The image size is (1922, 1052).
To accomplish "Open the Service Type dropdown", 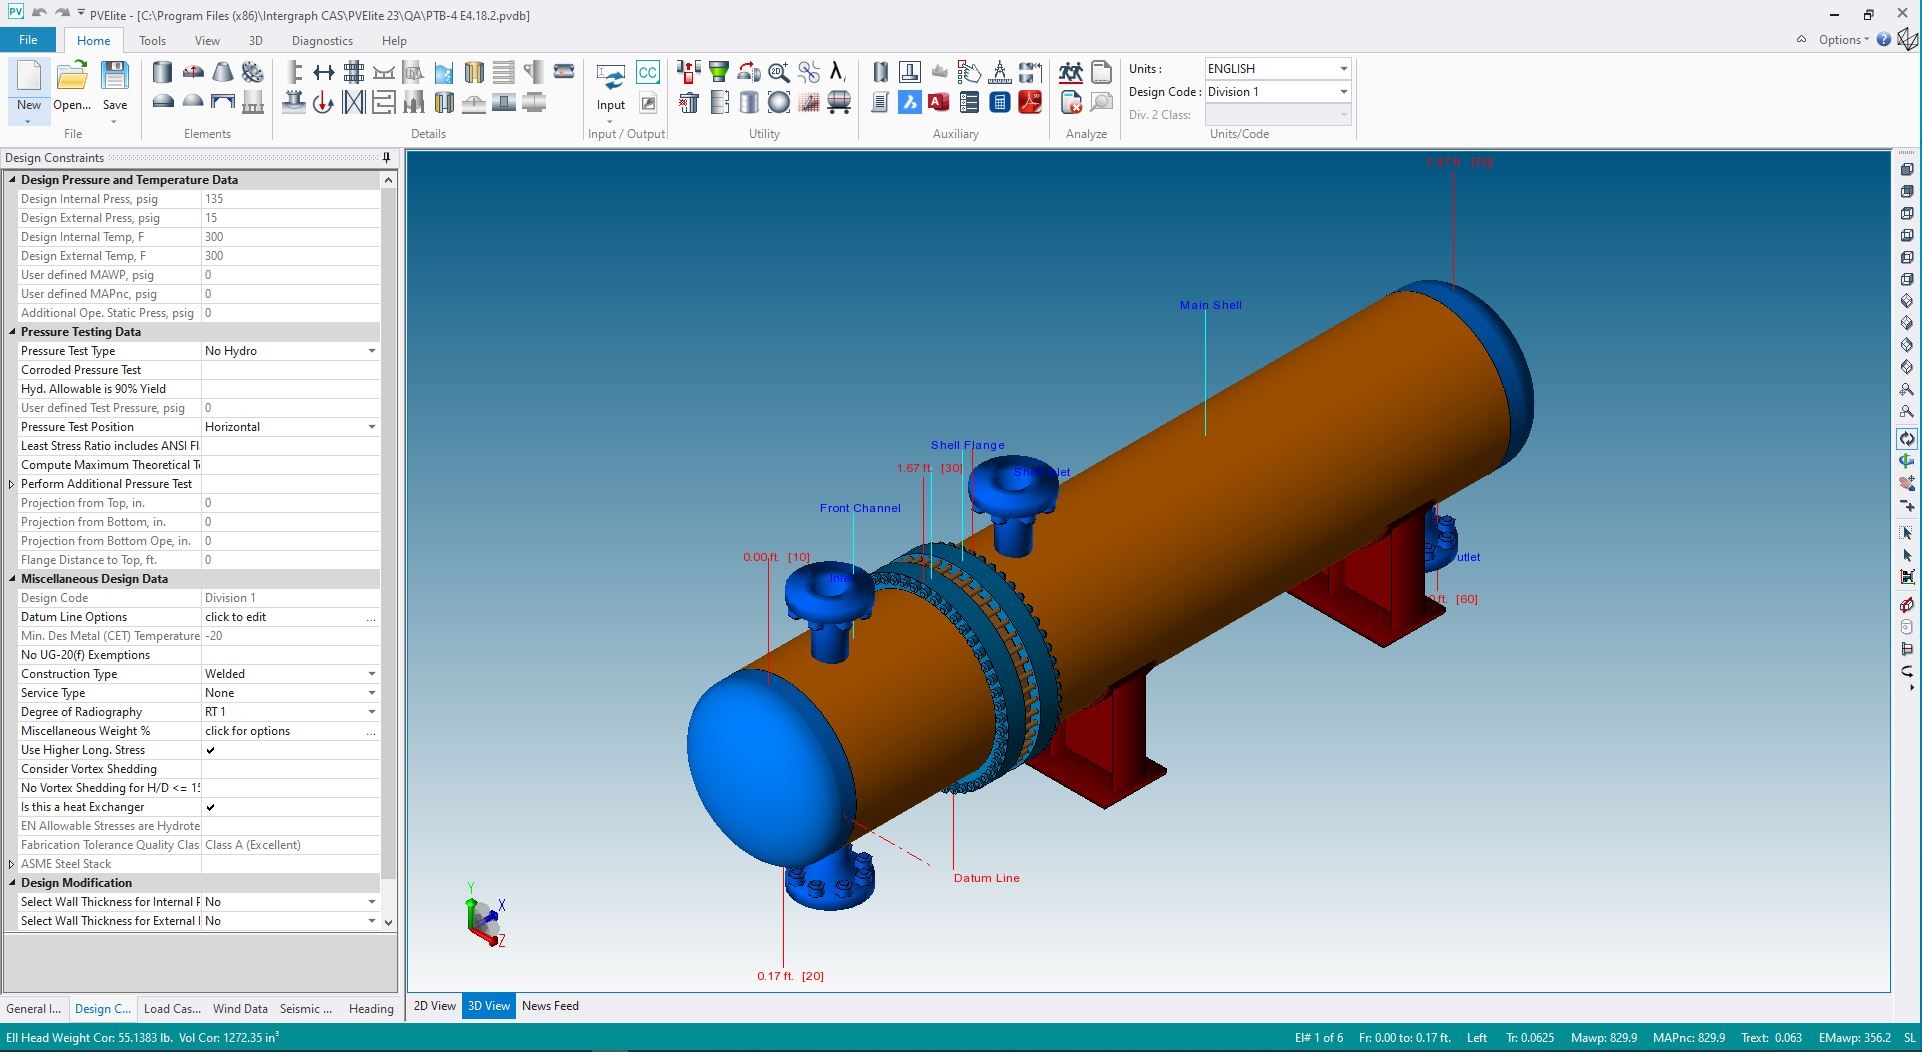I will click(372, 693).
